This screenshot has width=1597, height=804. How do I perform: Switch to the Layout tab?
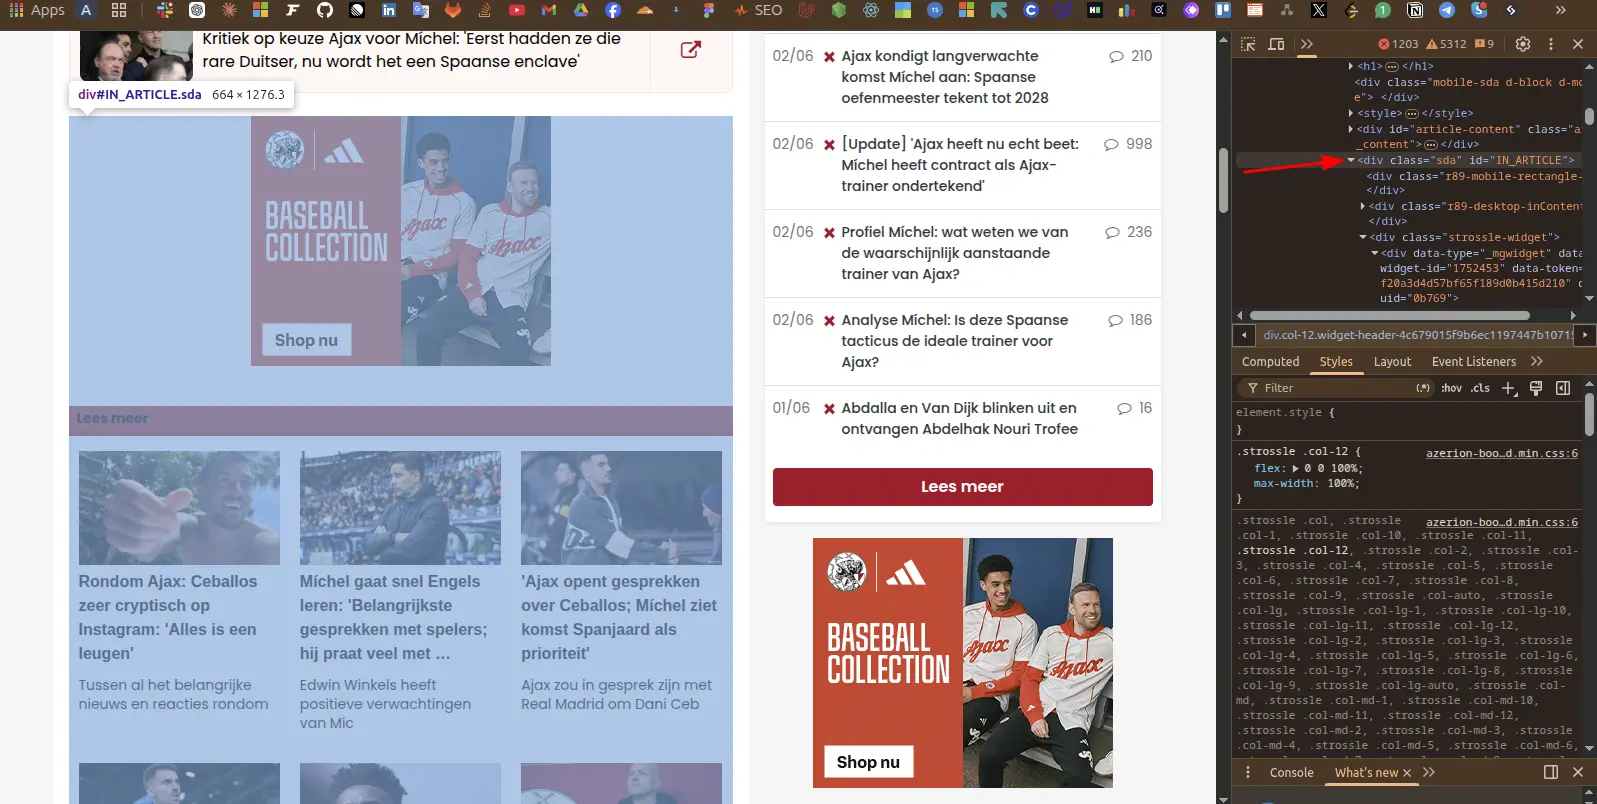pos(1392,362)
